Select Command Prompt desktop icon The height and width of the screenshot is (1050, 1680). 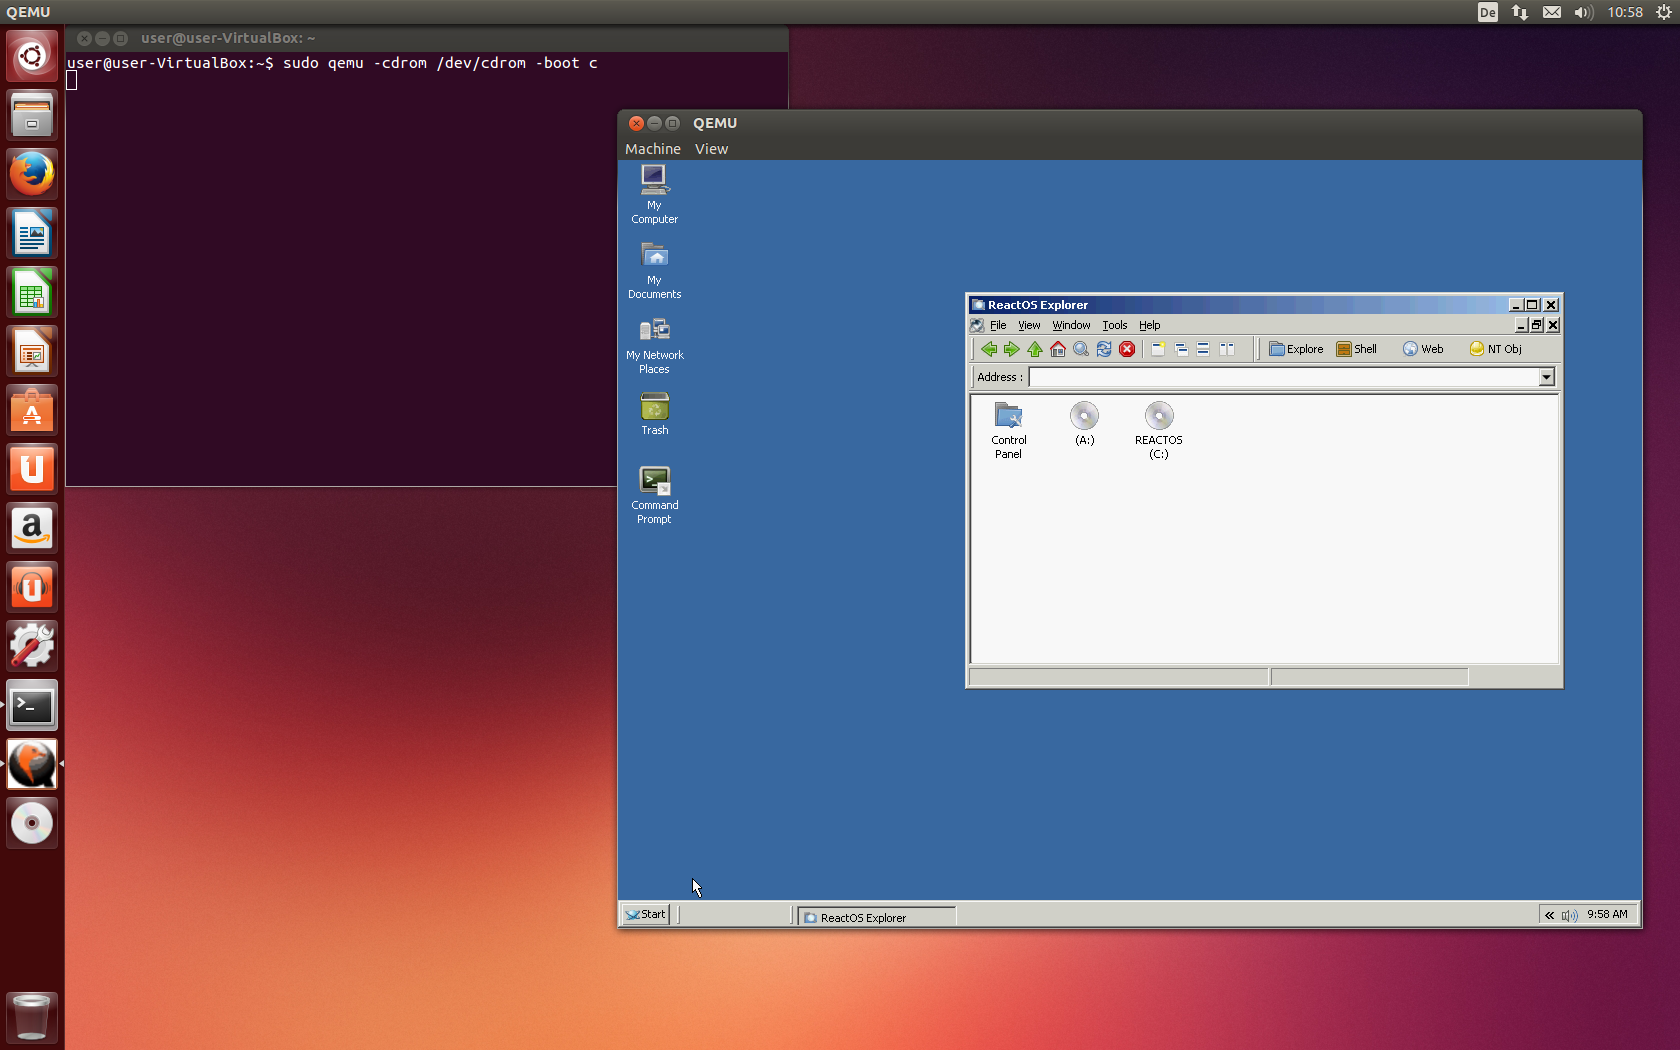tap(654, 495)
